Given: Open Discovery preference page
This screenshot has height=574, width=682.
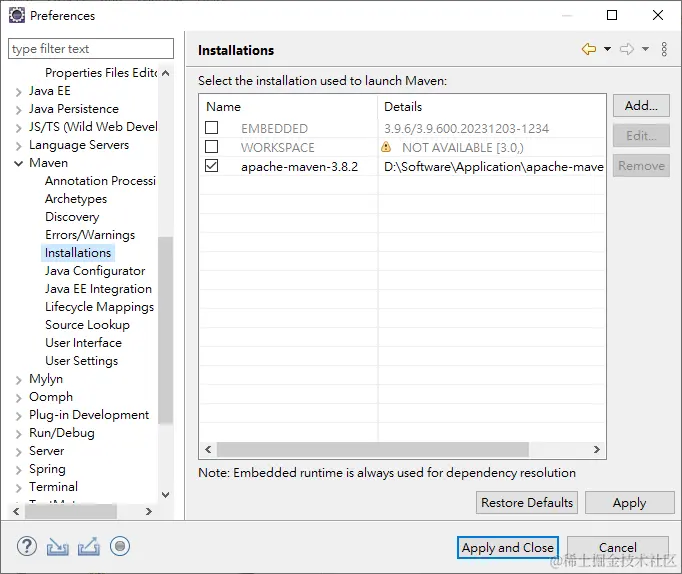Looking at the screenshot, I should (72, 217).
